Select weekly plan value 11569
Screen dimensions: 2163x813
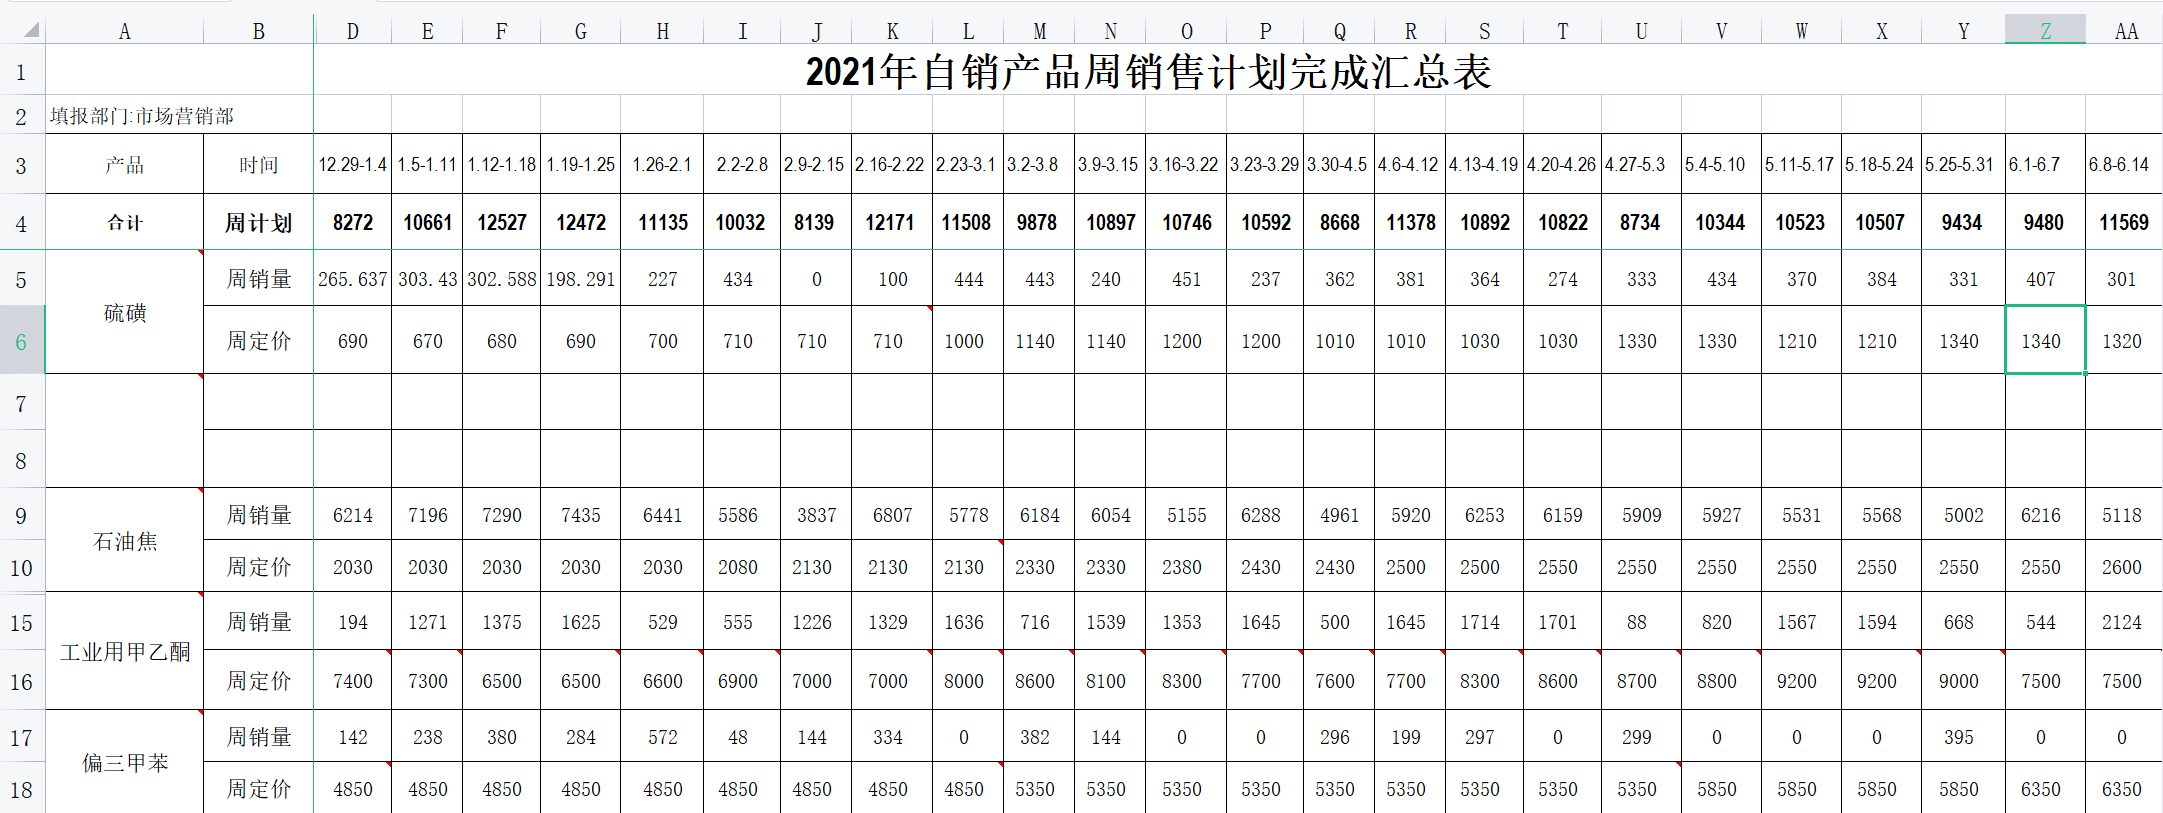click(2124, 222)
